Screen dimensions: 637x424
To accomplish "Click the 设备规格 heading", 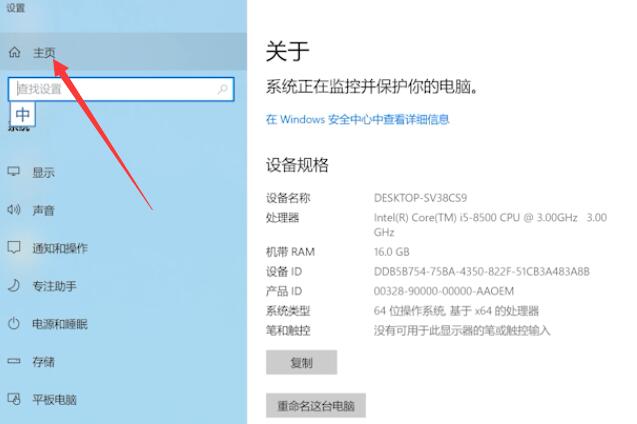I will 297,165.
